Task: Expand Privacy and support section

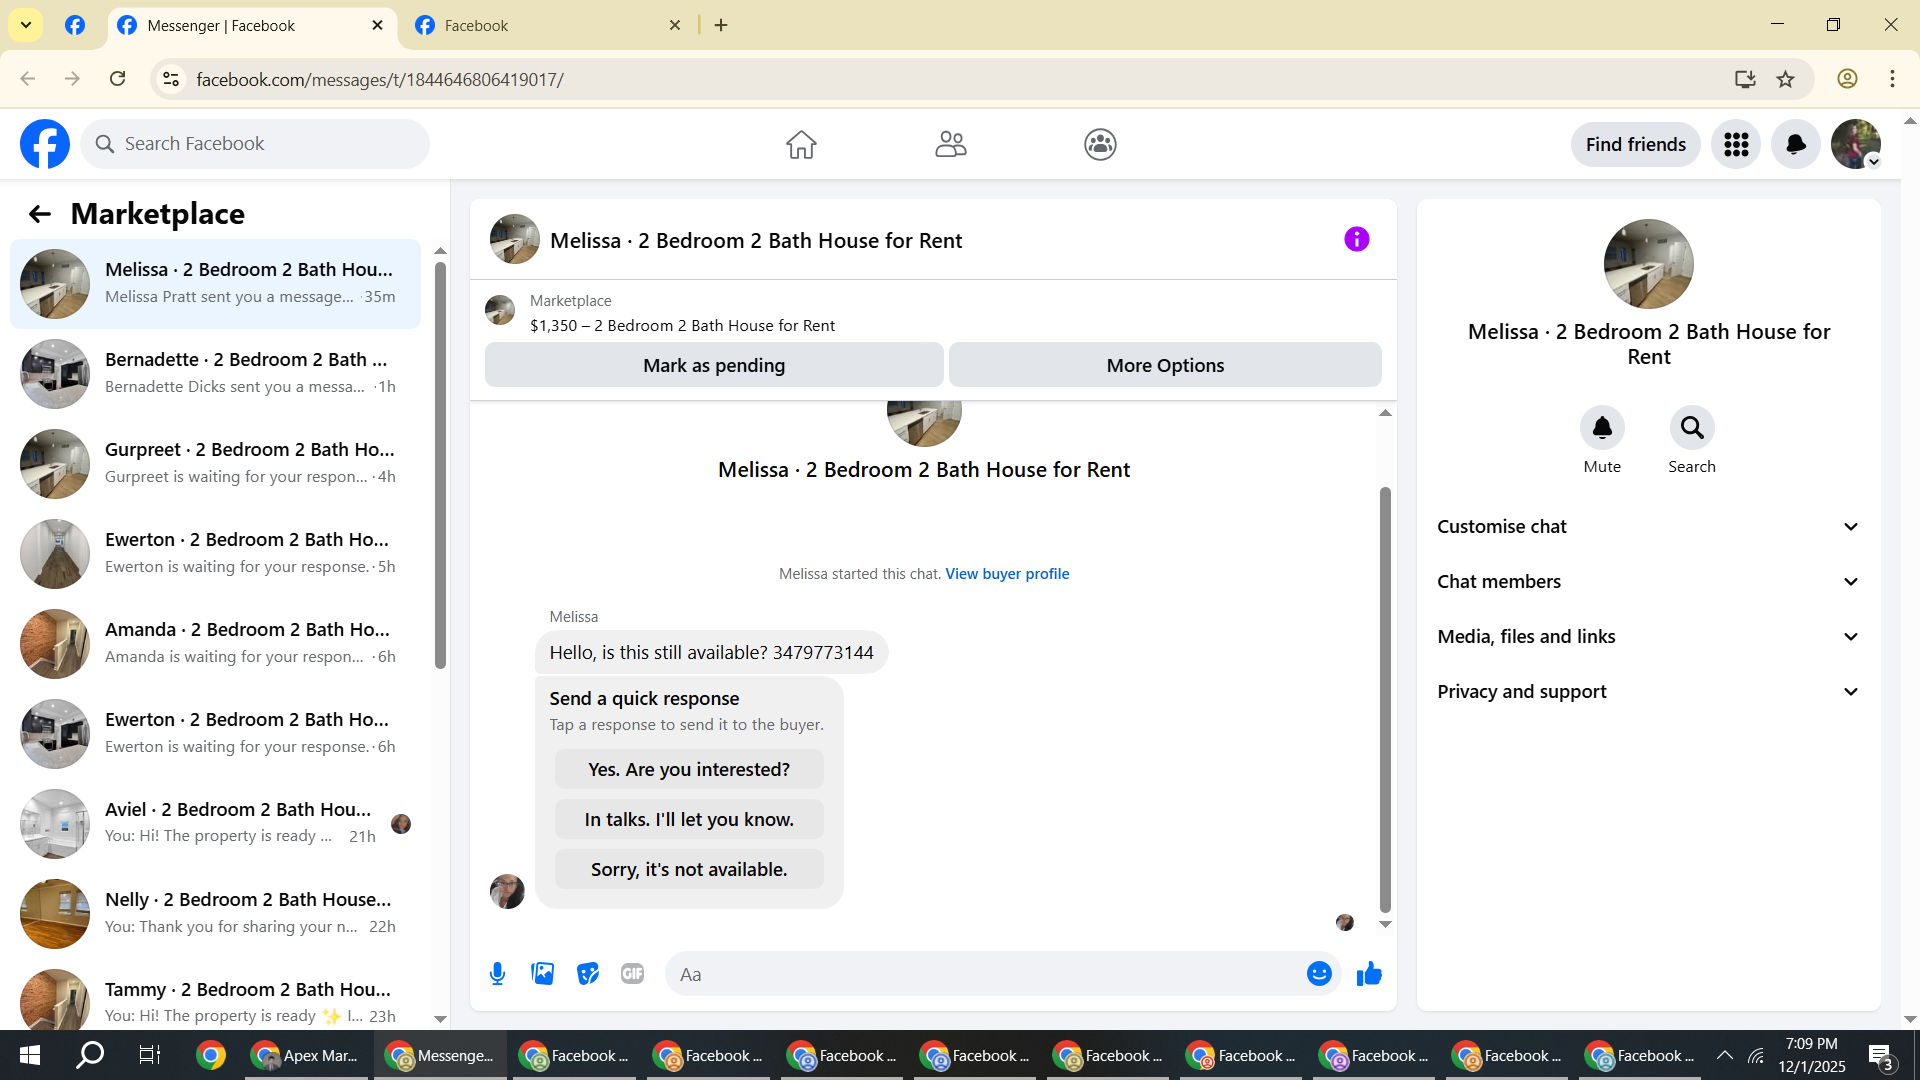Action: (x=1649, y=692)
